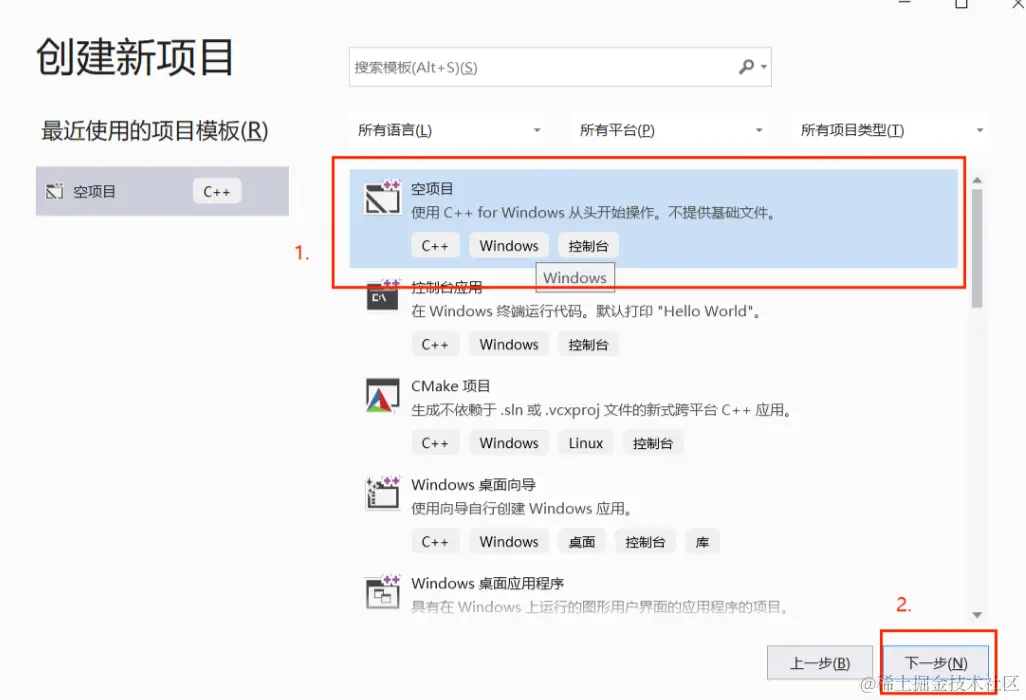Click the template list scrollbar thumb
This screenshot has width=1026, height=700.
tap(977, 249)
